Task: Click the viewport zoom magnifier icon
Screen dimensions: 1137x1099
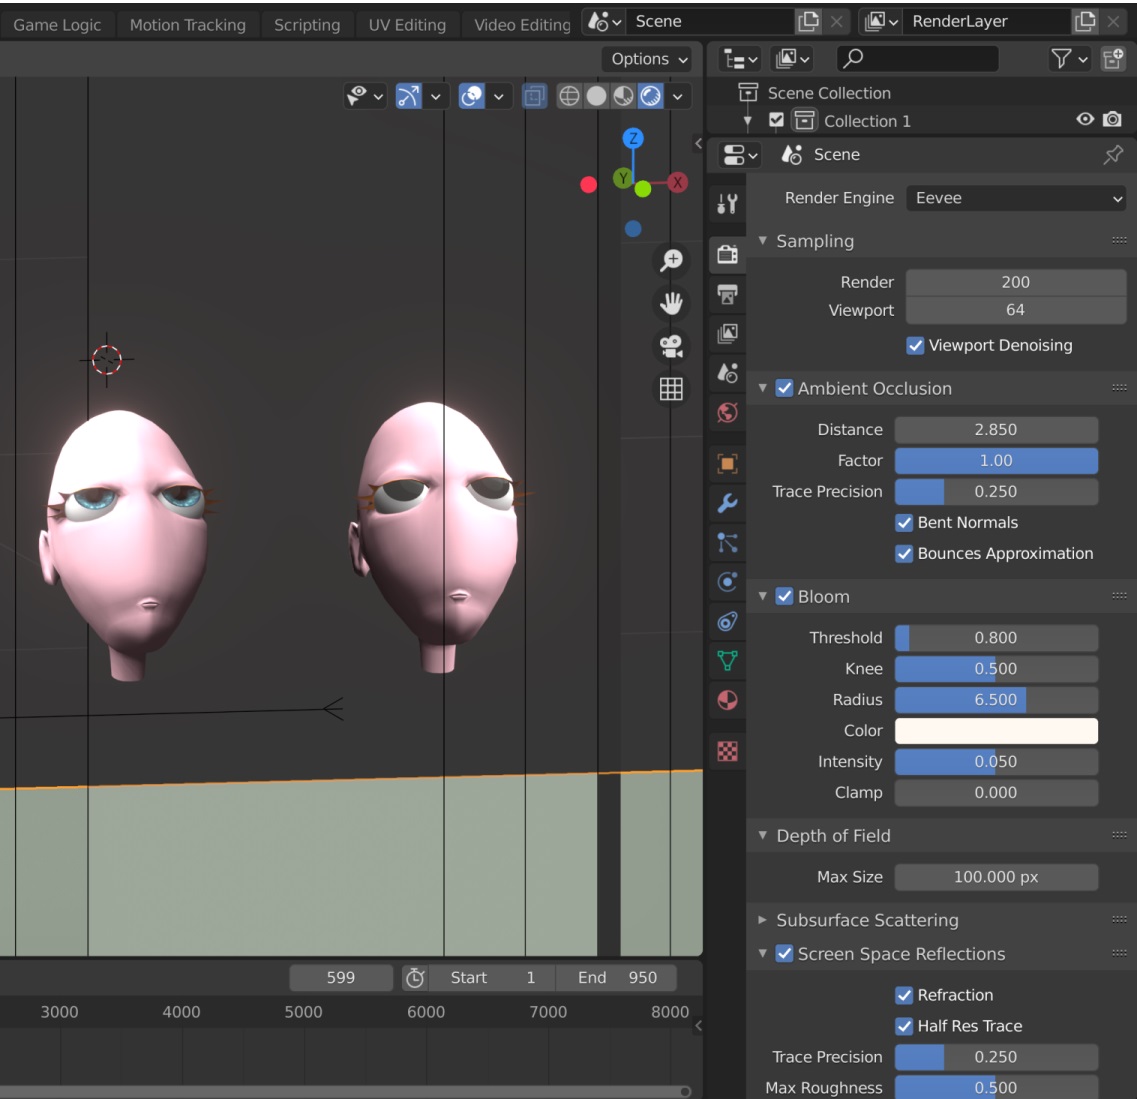Action: [x=671, y=261]
